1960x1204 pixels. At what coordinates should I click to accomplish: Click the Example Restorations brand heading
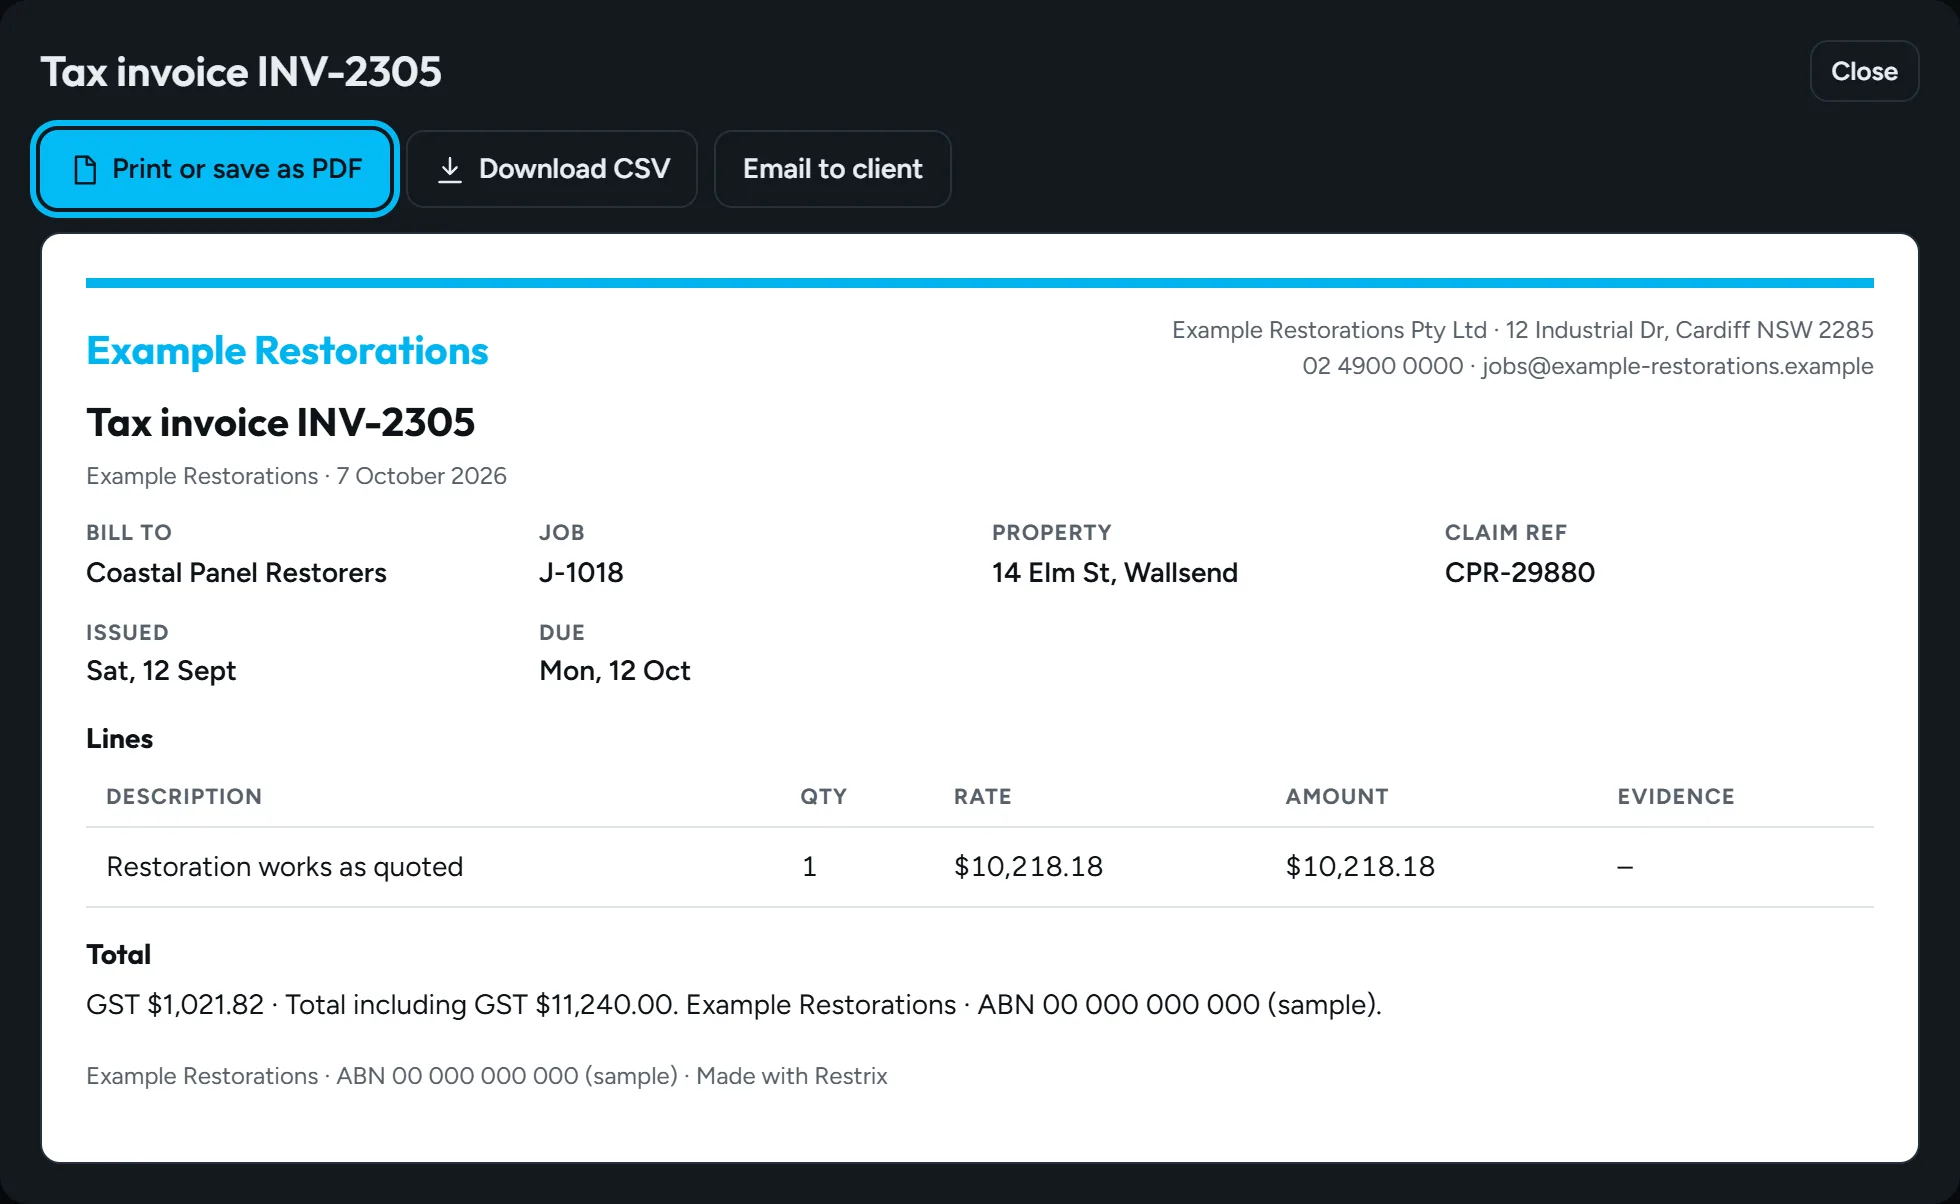pos(287,351)
